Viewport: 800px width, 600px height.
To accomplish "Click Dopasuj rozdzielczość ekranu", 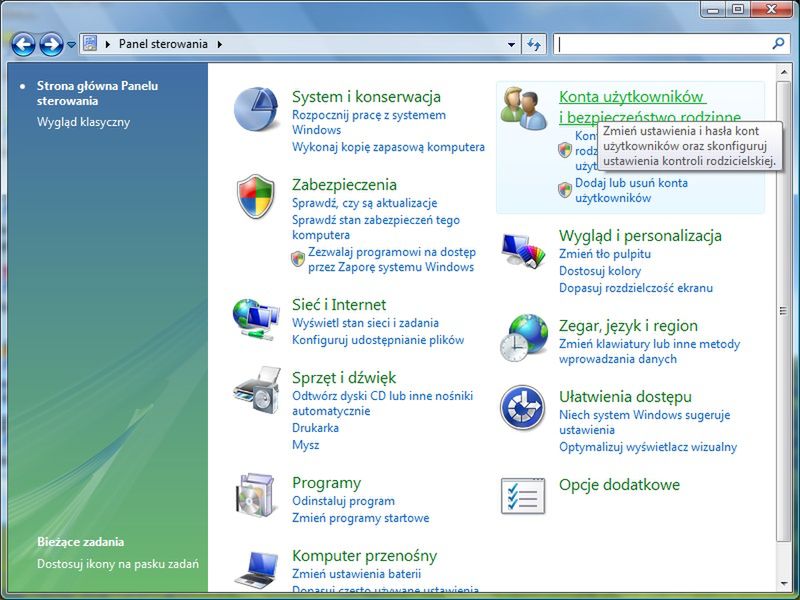I will [636, 288].
